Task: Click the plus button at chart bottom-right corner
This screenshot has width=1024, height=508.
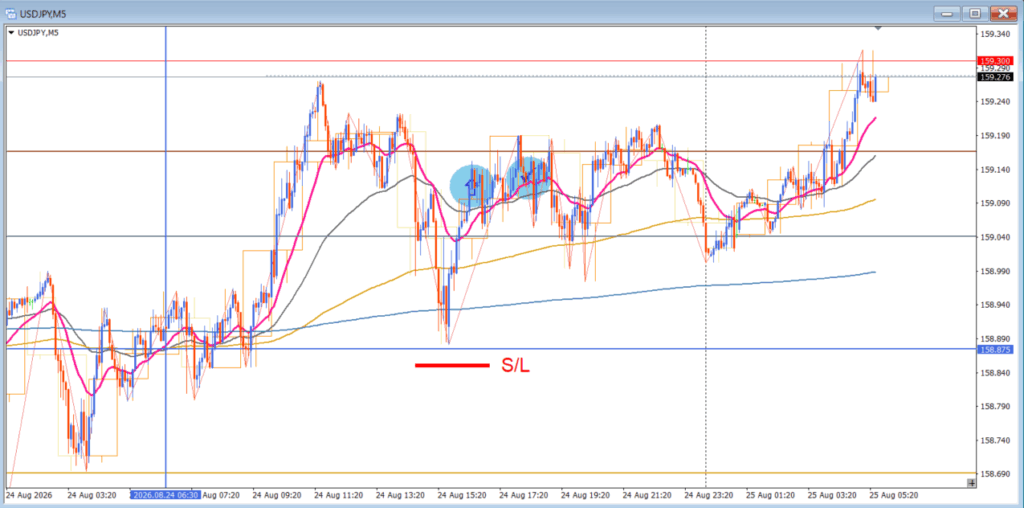Action: point(971,483)
